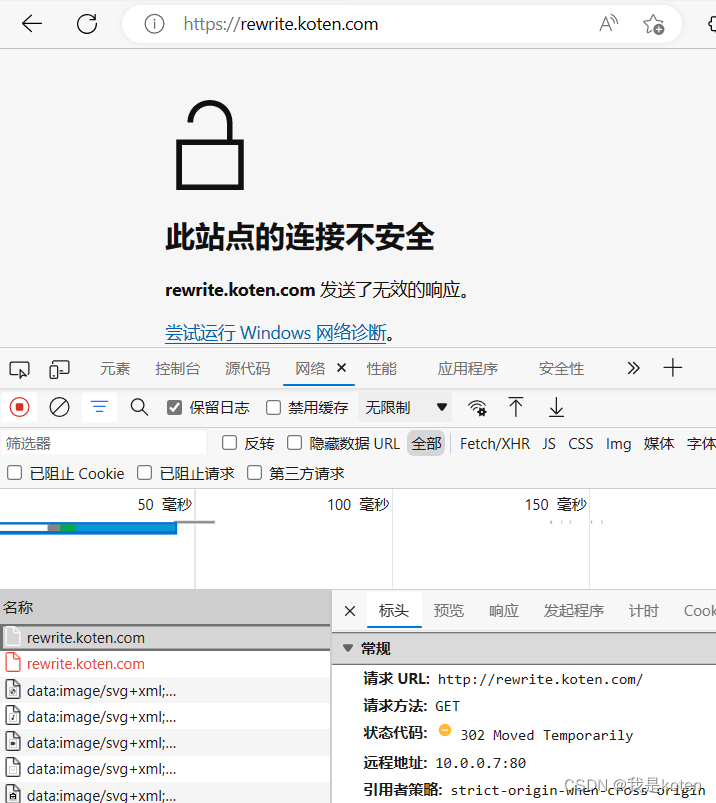Screen dimensions: 716x803
Task: Filter requests by Fetch/XHR
Action: click(495, 443)
